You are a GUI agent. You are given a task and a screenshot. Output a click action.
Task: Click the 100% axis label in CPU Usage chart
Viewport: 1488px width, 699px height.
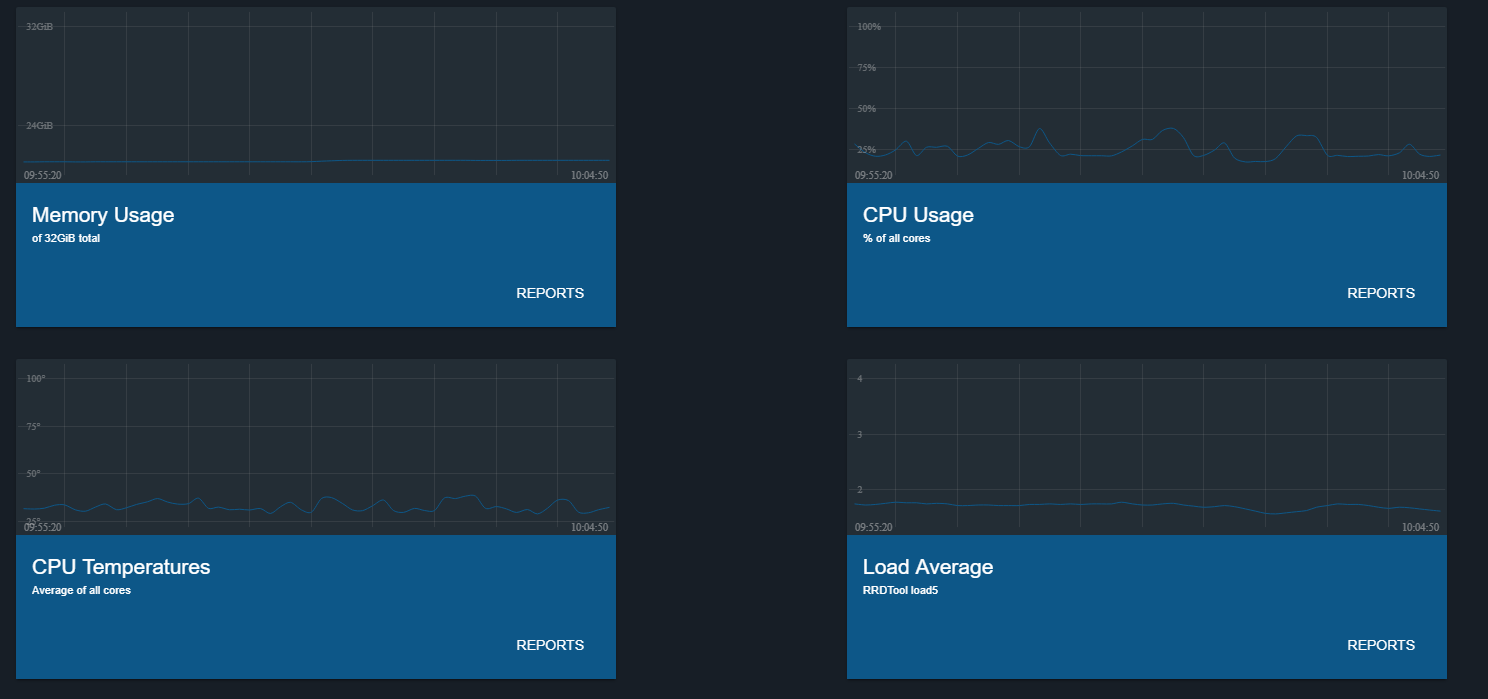click(869, 26)
